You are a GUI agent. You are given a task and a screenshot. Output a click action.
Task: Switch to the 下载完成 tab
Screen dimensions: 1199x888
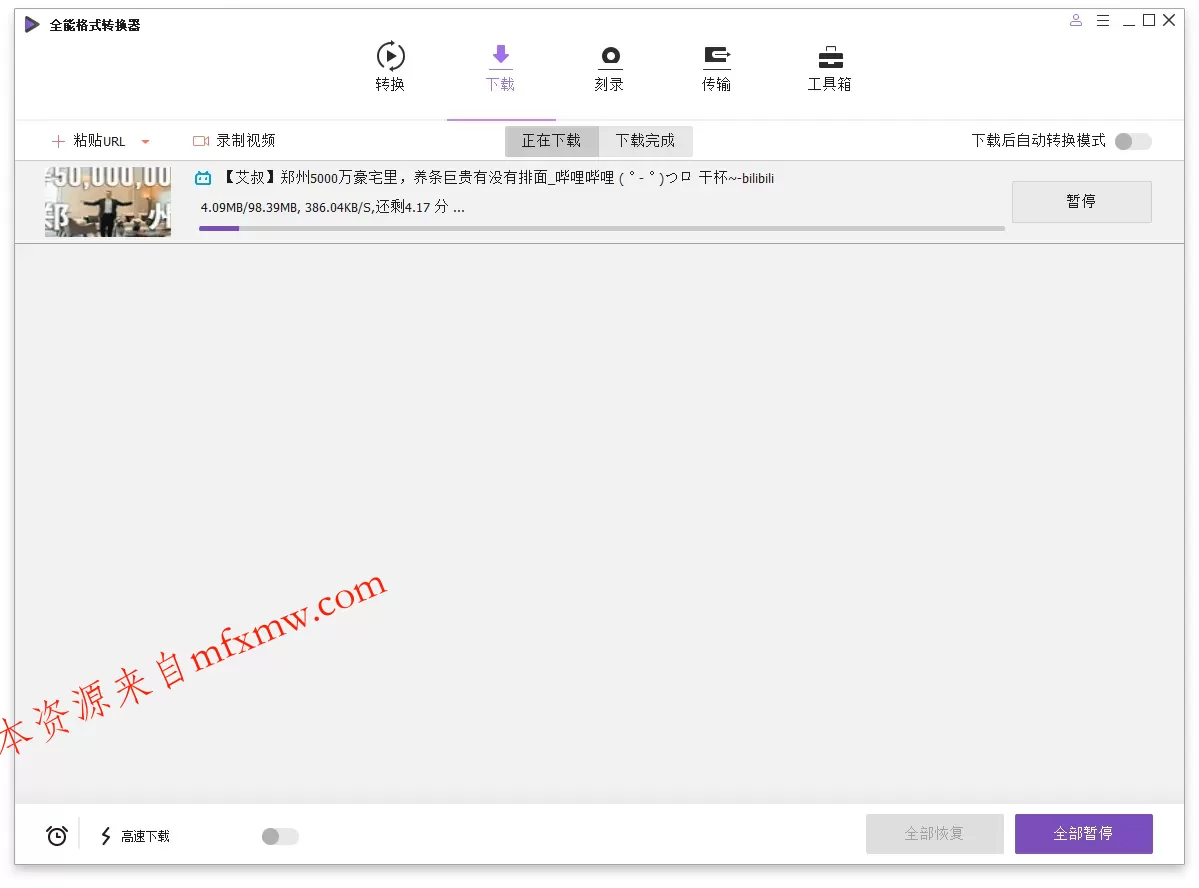pyautogui.click(x=645, y=141)
